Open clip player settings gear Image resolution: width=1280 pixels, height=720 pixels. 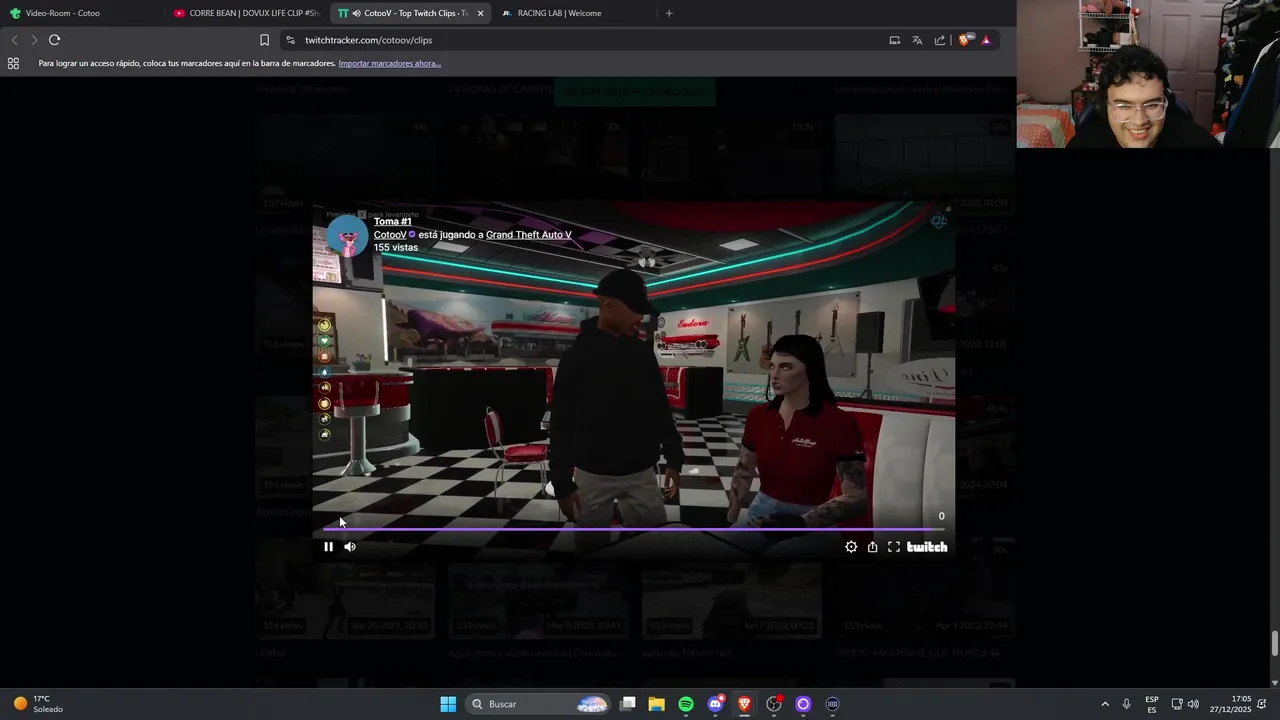click(x=851, y=547)
